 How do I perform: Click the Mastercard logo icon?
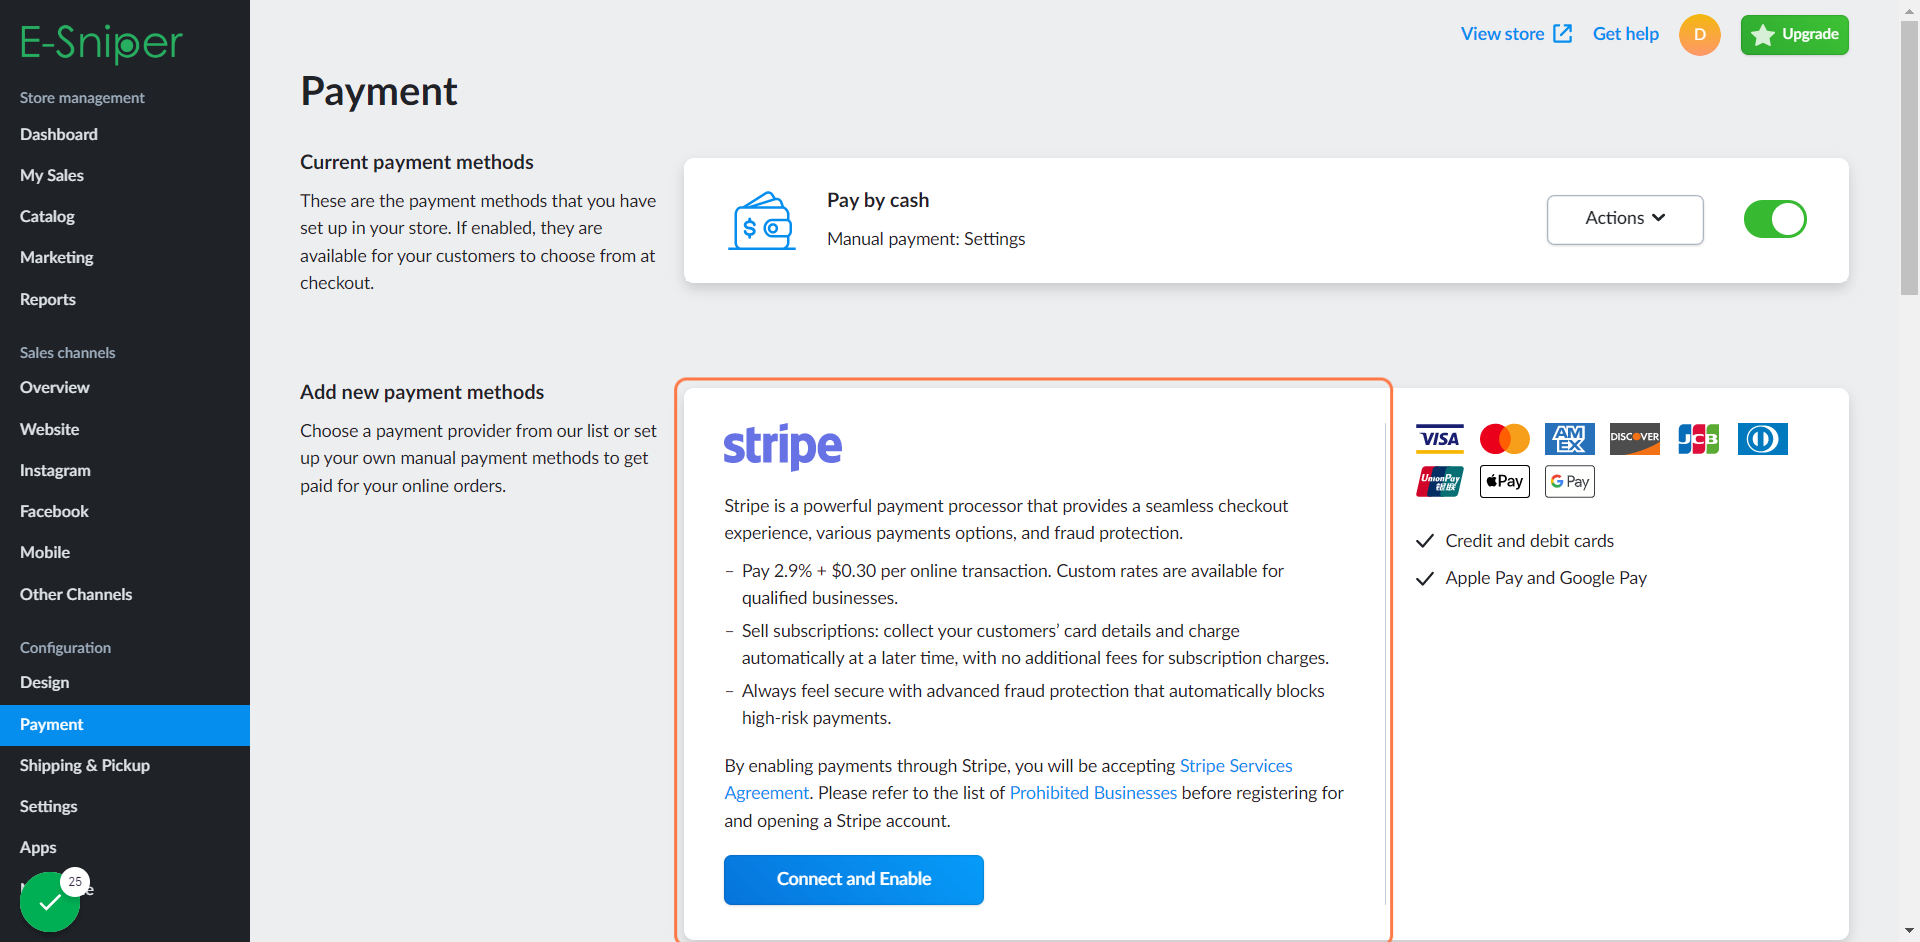[x=1505, y=439]
